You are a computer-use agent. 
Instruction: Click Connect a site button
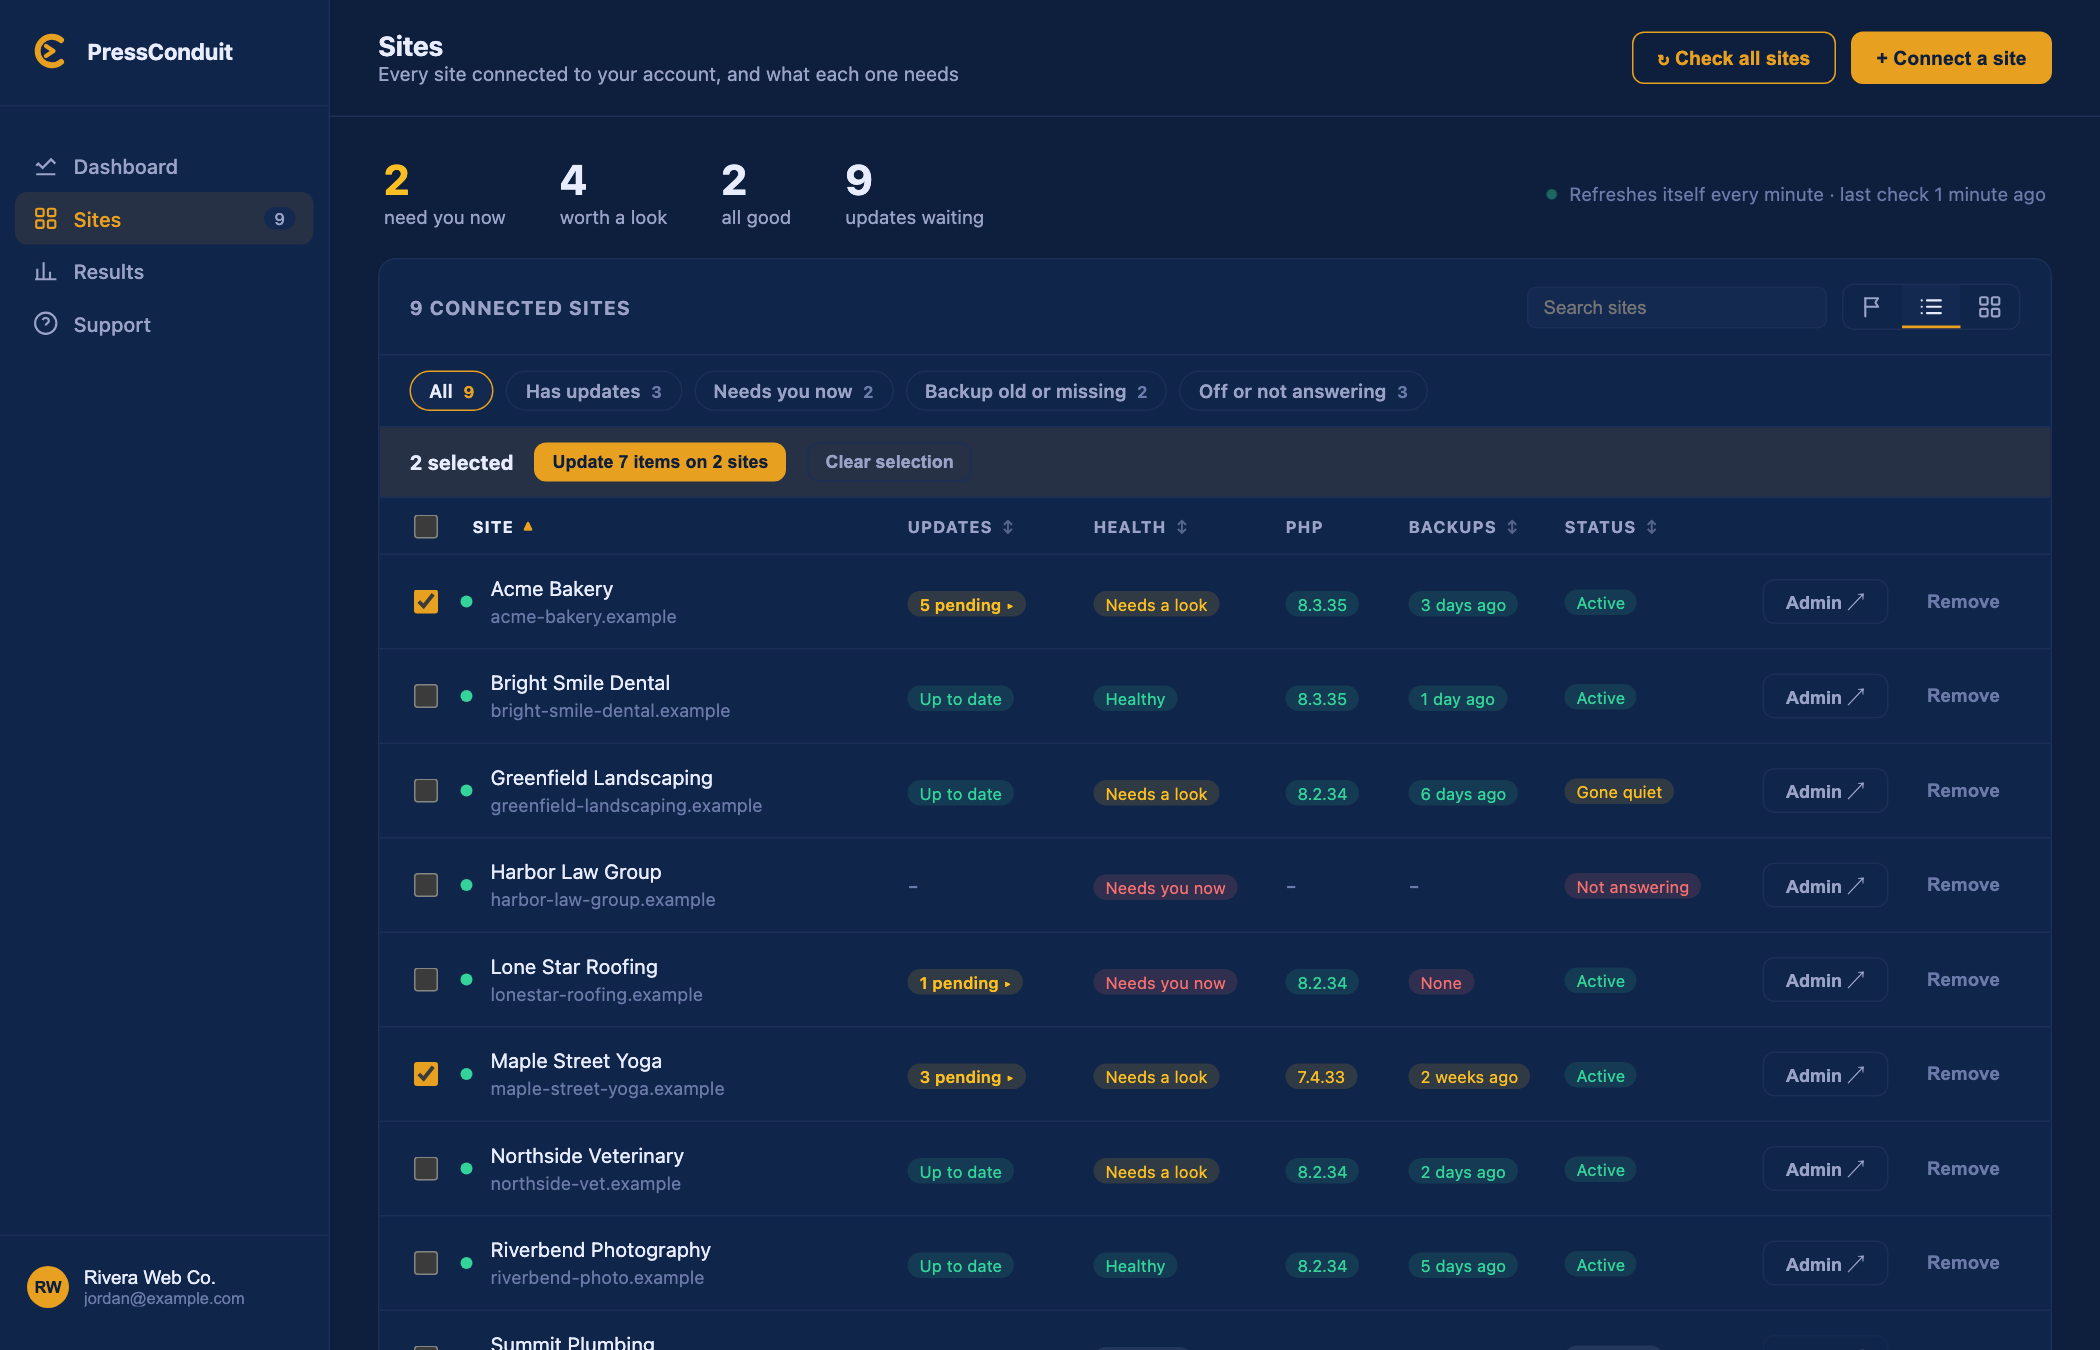pos(1950,58)
